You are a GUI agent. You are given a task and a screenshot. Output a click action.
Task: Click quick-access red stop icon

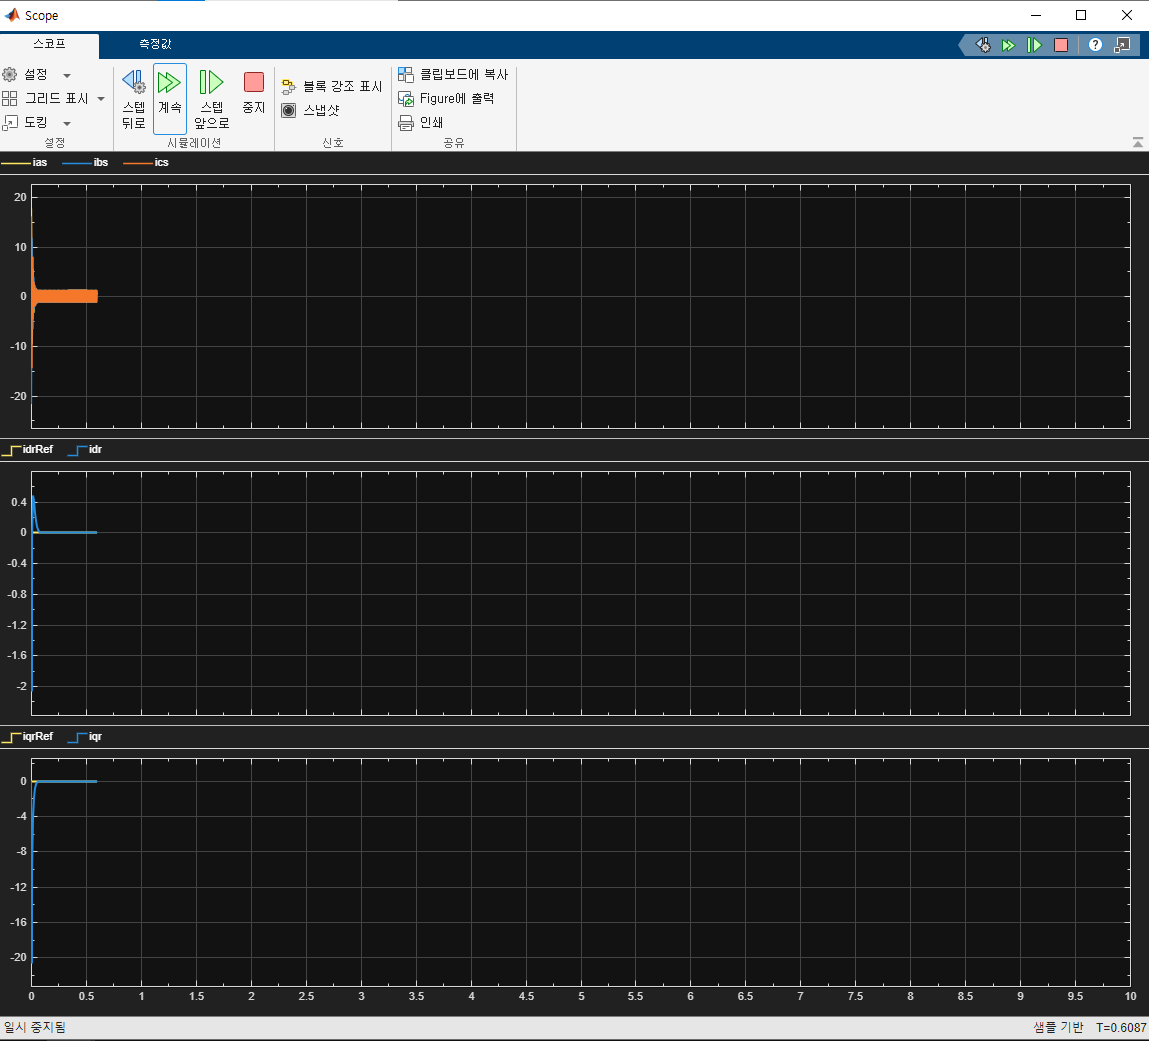(x=1061, y=45)
